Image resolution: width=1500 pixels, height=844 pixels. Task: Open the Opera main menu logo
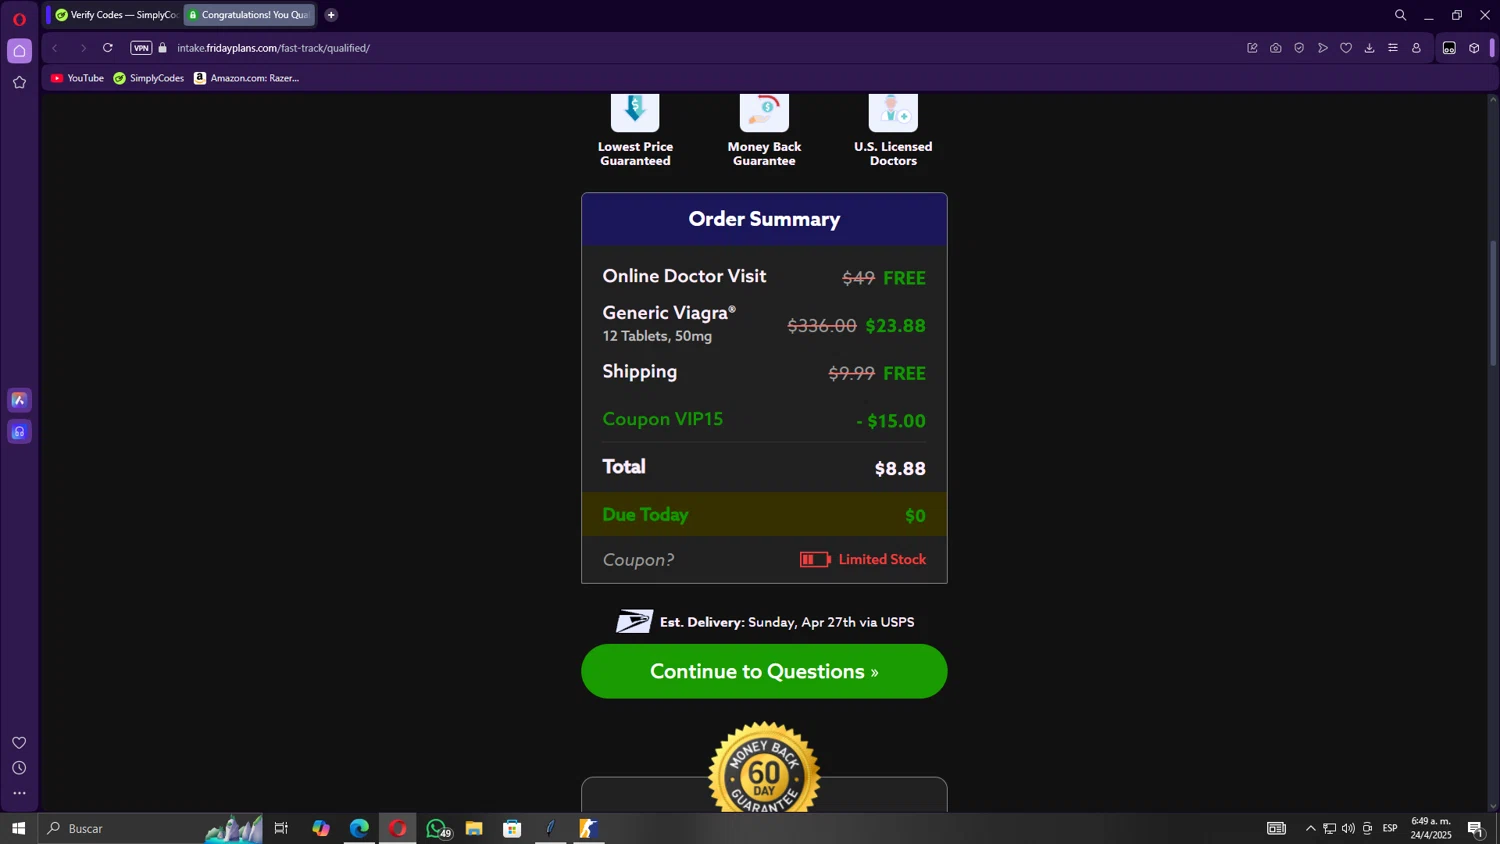click(x=19, y=19)
